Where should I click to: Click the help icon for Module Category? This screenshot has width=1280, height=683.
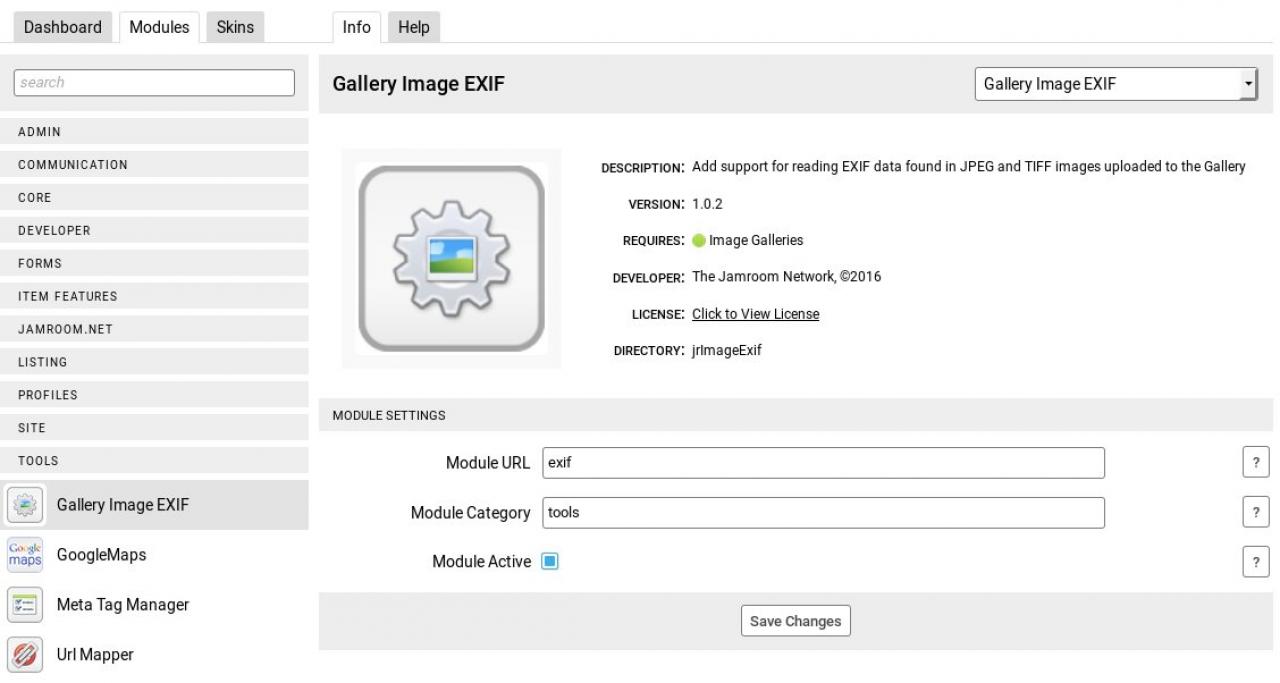tap(1255, 513)
